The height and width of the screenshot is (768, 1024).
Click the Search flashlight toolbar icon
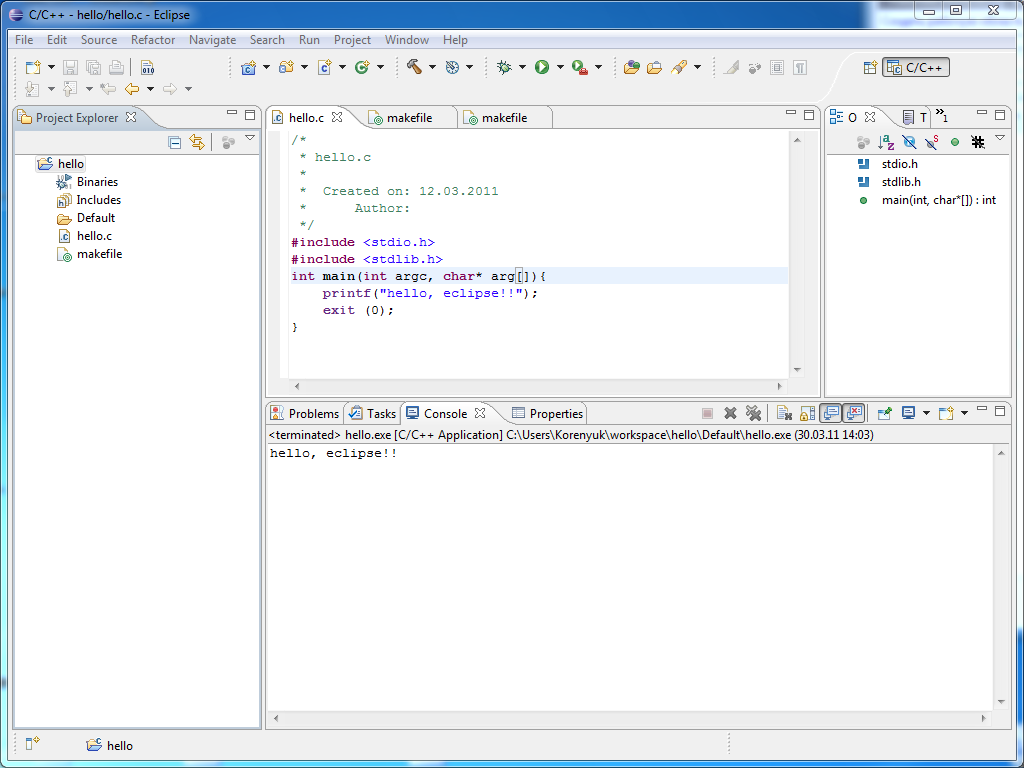(x=679, y=67)
